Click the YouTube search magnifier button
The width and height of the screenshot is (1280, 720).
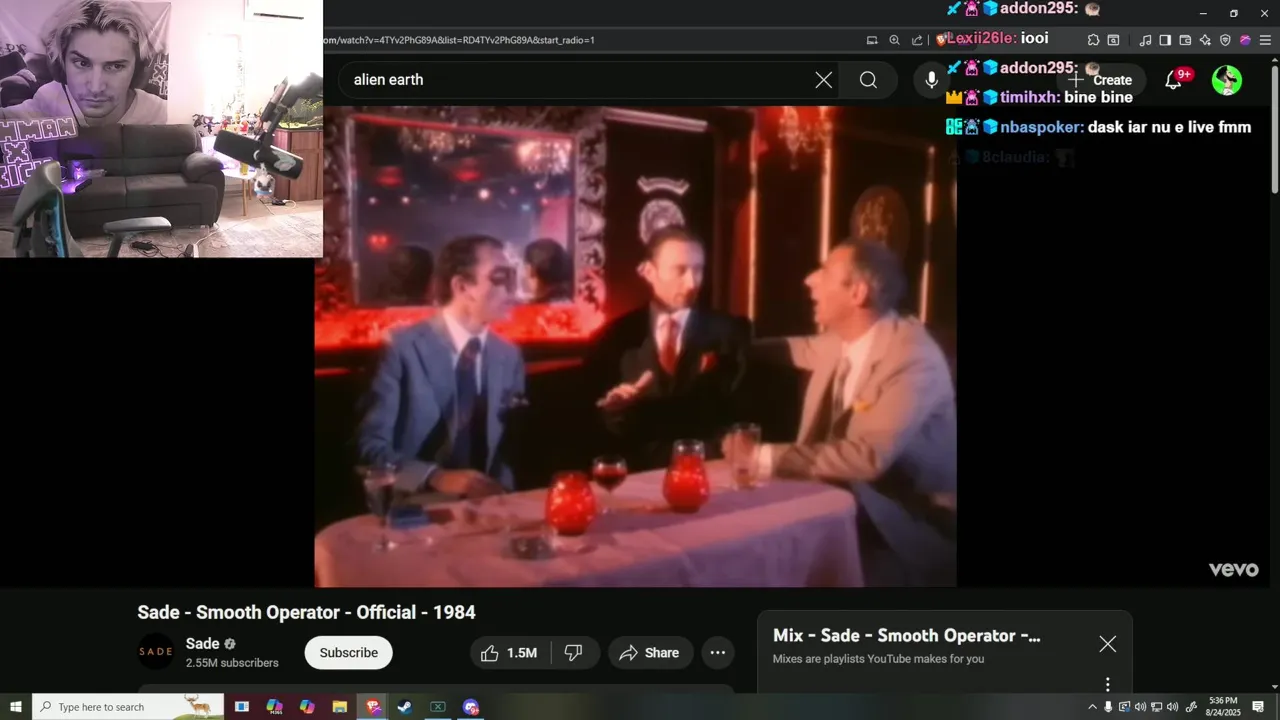pos(868,80)
